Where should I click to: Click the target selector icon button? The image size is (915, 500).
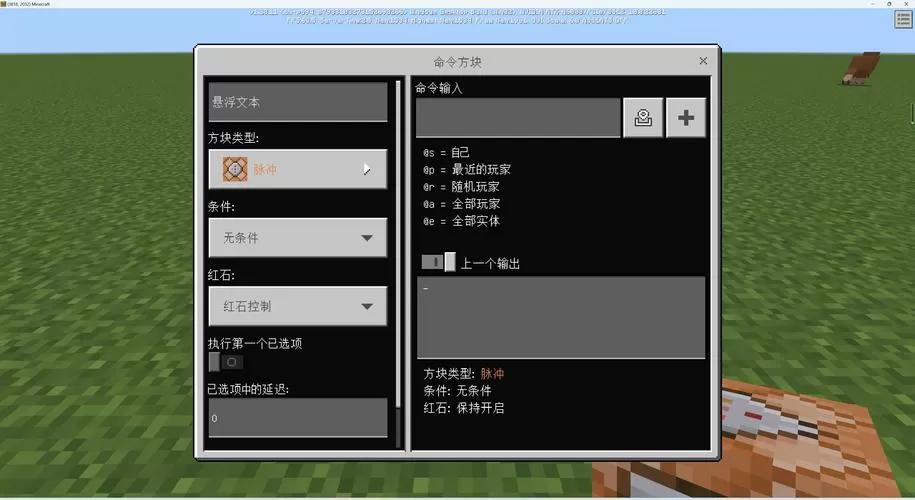pyautogui.click(x=643, y=118)
